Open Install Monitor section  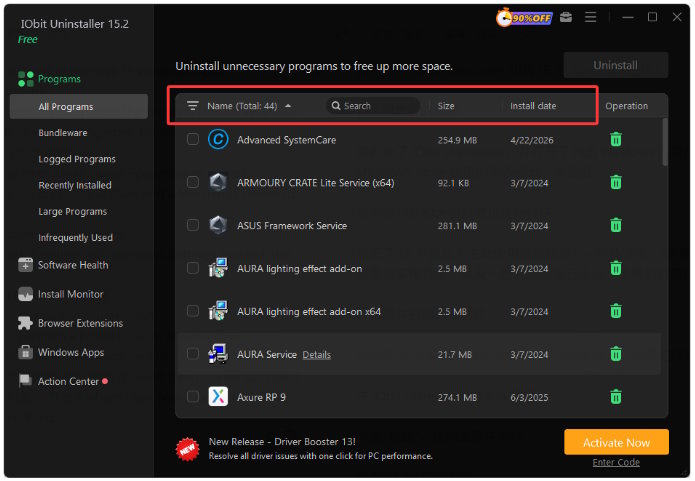pyautogui.click(x=61, y=294)
